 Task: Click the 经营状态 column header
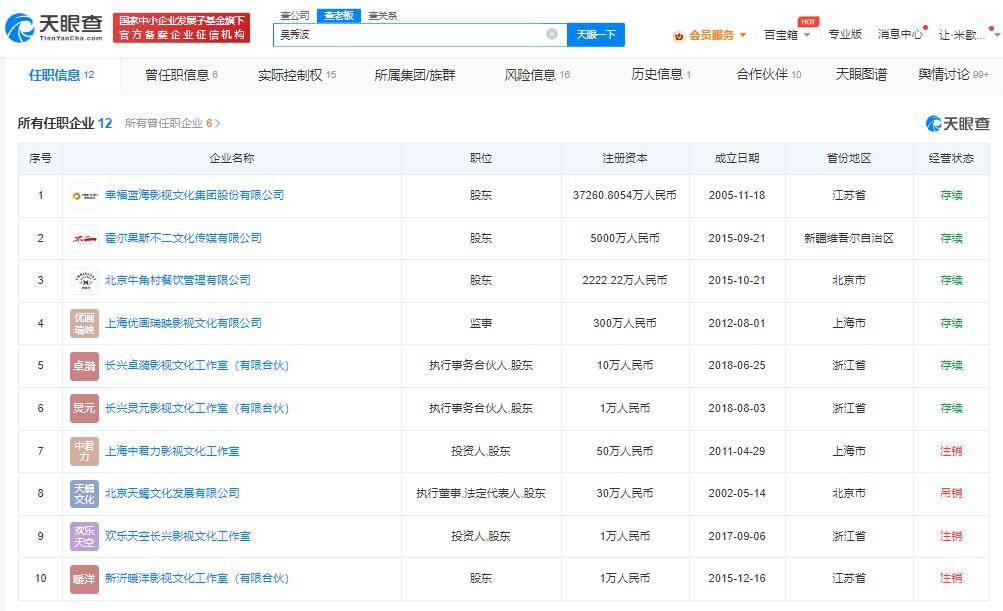[951, 159]
